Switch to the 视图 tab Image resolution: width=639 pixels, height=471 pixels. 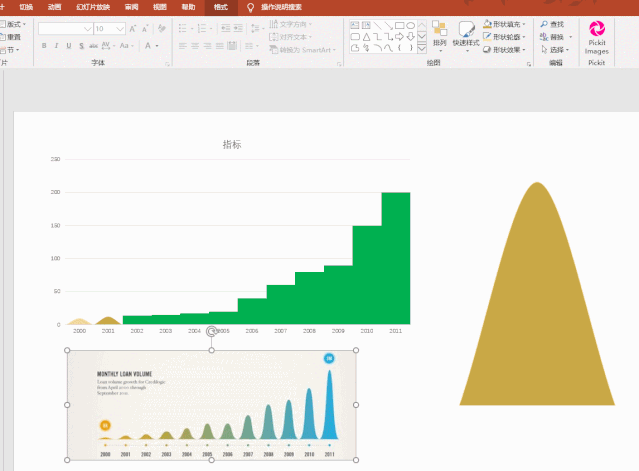tap(160, 7)
